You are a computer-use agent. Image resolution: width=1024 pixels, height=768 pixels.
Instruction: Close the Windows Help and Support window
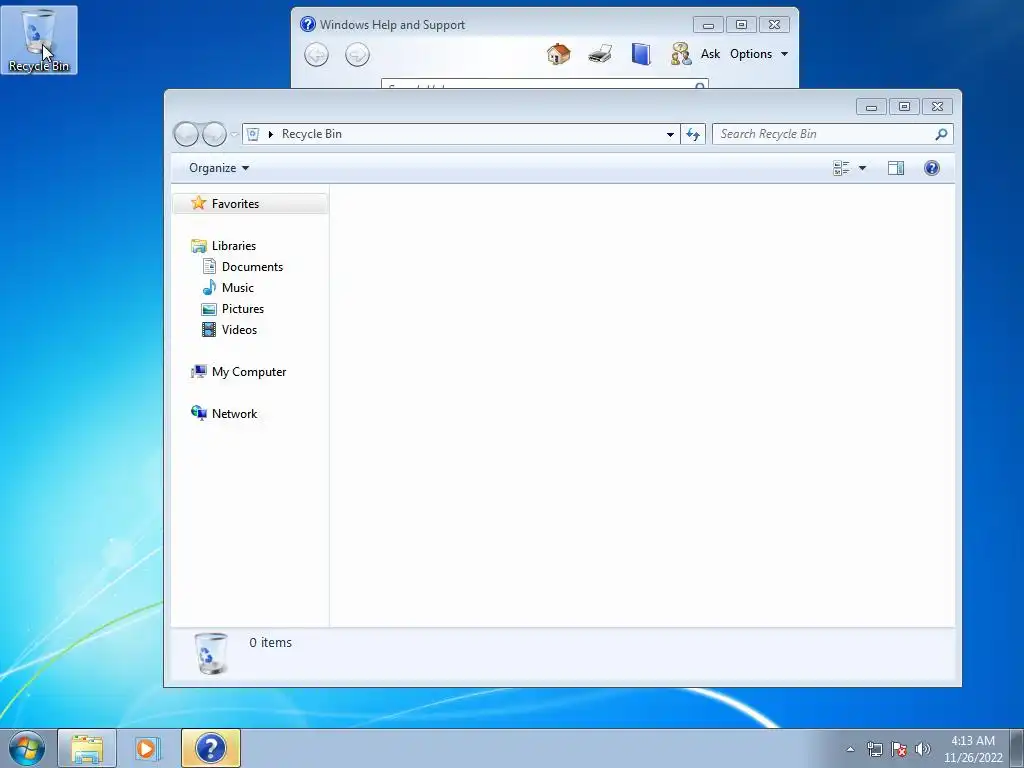tap(775, 25)
